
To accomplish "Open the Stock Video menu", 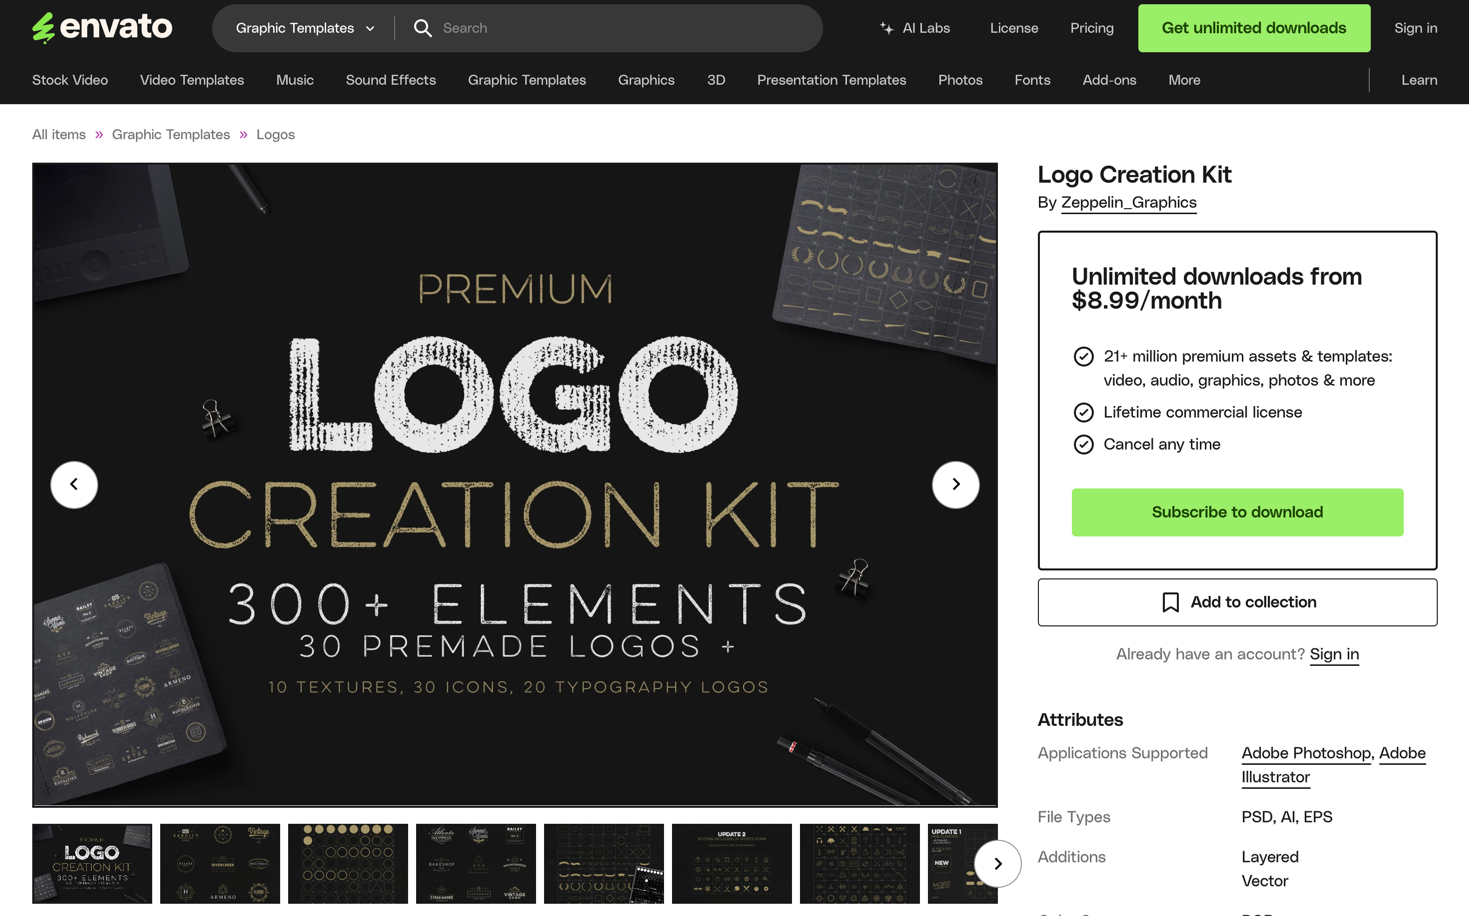I will click(70, 80).
